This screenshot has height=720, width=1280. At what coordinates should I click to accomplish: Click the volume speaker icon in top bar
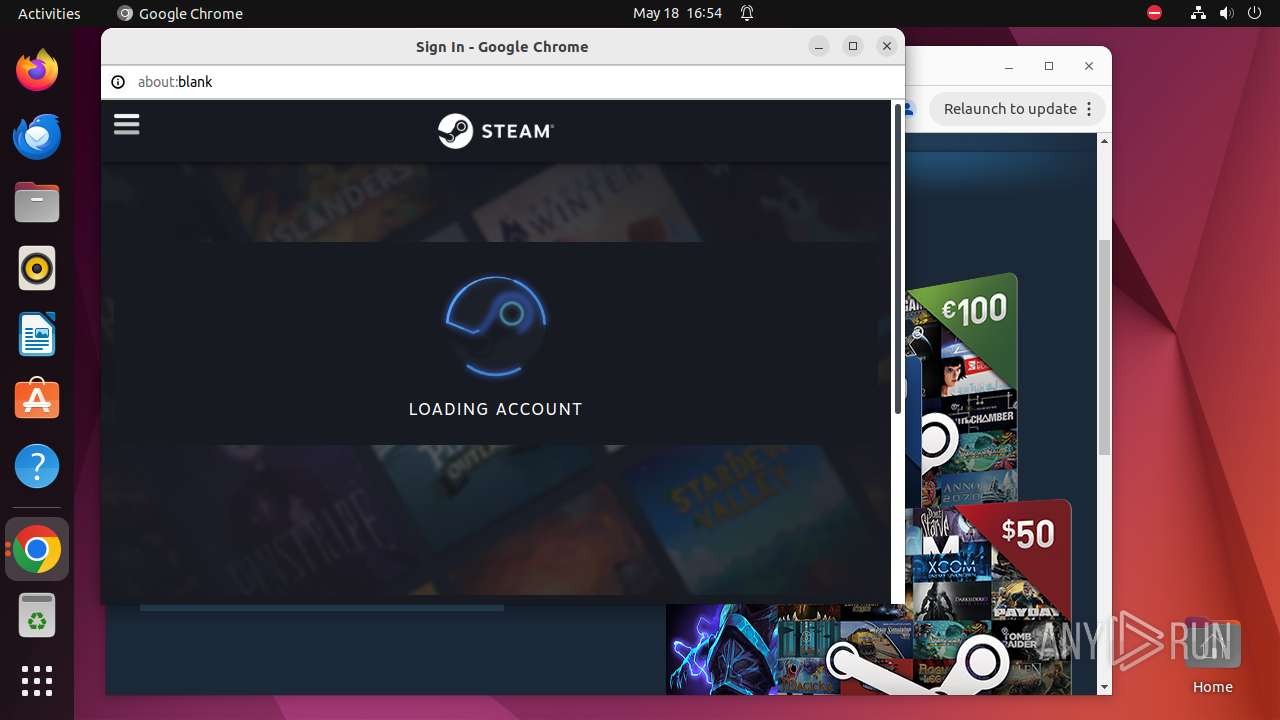pos(1227,13)
